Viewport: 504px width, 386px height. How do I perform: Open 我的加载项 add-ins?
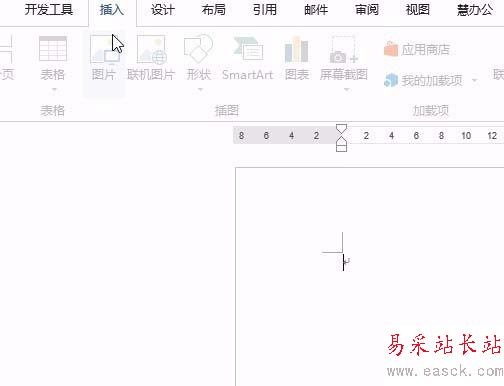point(424,80)
